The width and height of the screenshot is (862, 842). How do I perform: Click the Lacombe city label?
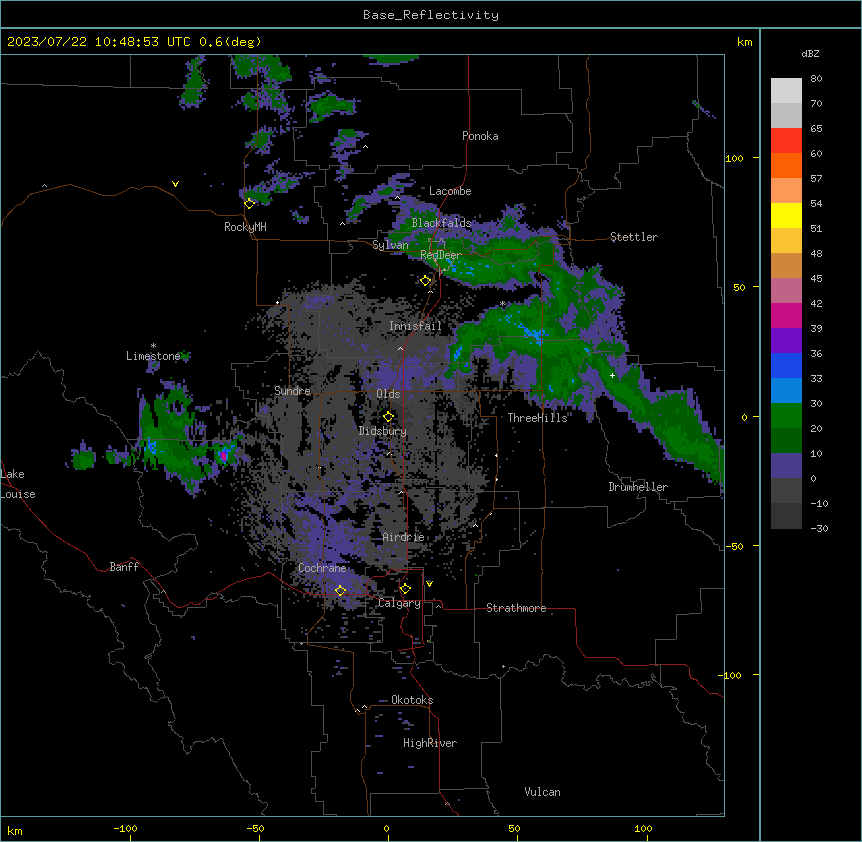(x=450, y=191)
